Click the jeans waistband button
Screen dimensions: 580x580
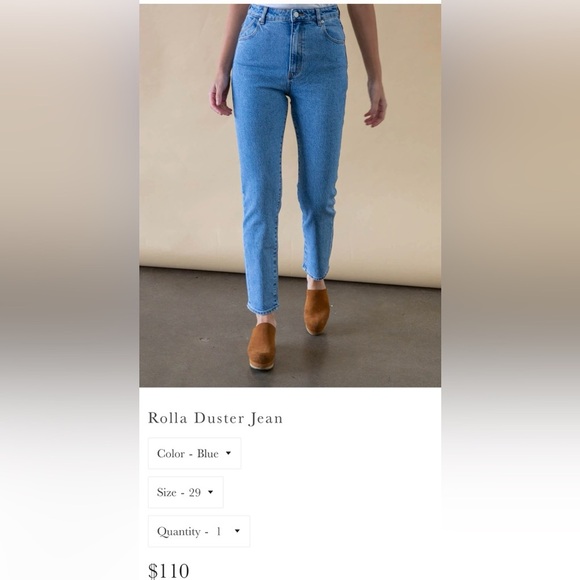(x=296, y=14)
